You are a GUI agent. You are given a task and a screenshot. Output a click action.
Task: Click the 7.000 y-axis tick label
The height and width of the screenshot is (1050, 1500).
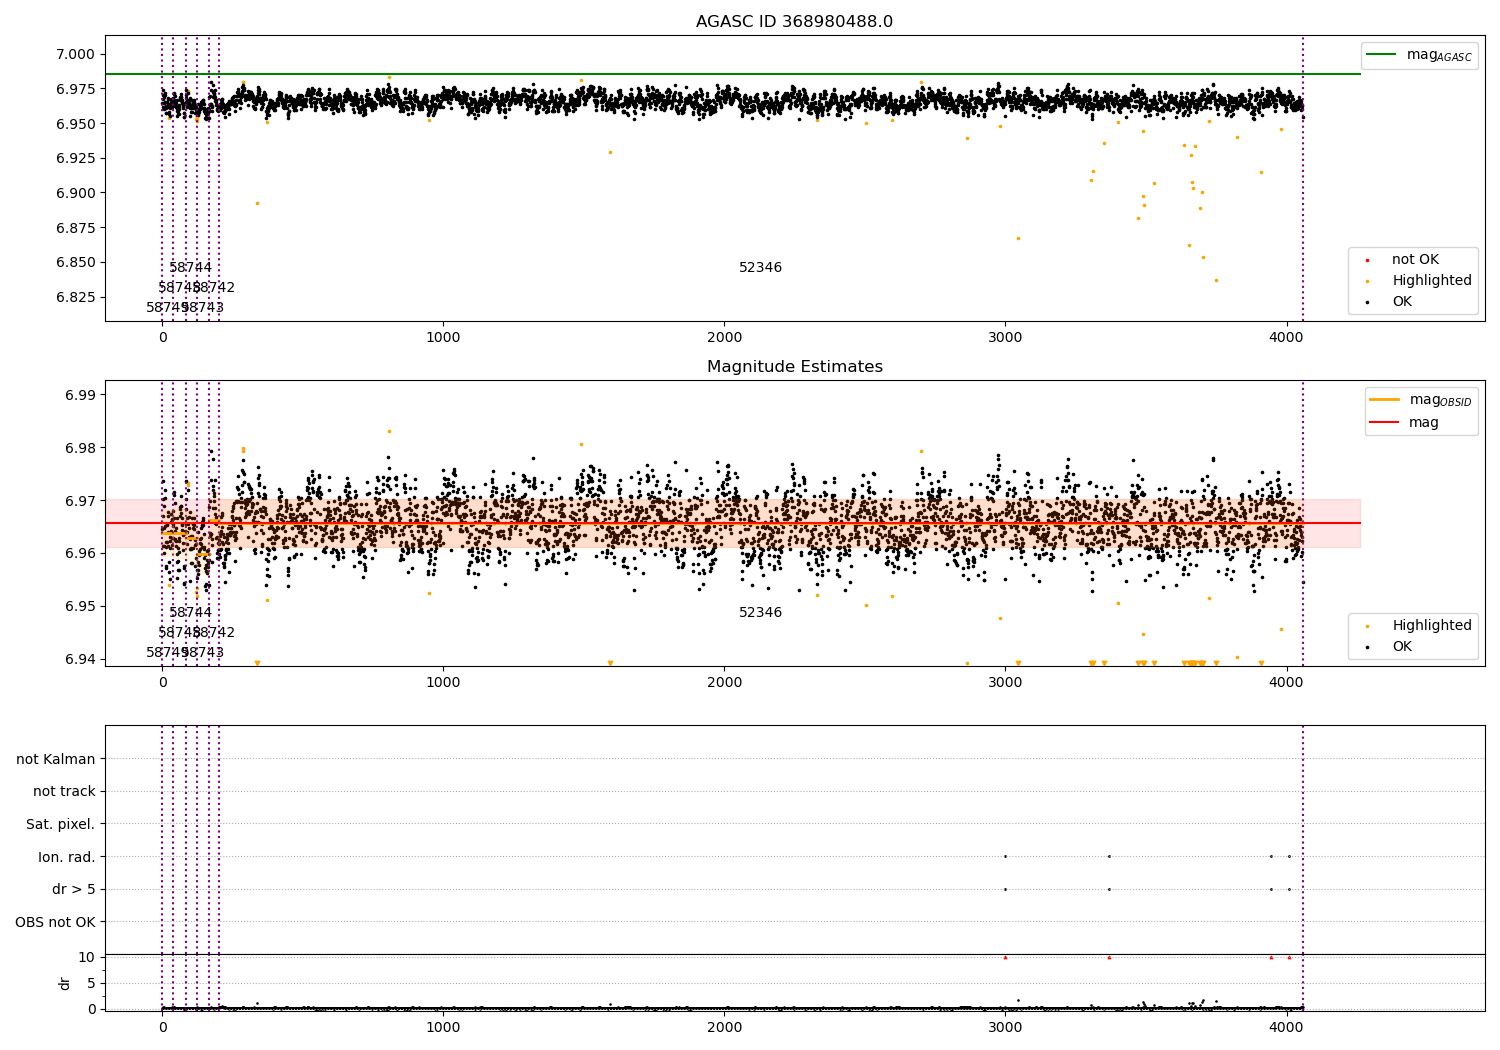point(75,55)
